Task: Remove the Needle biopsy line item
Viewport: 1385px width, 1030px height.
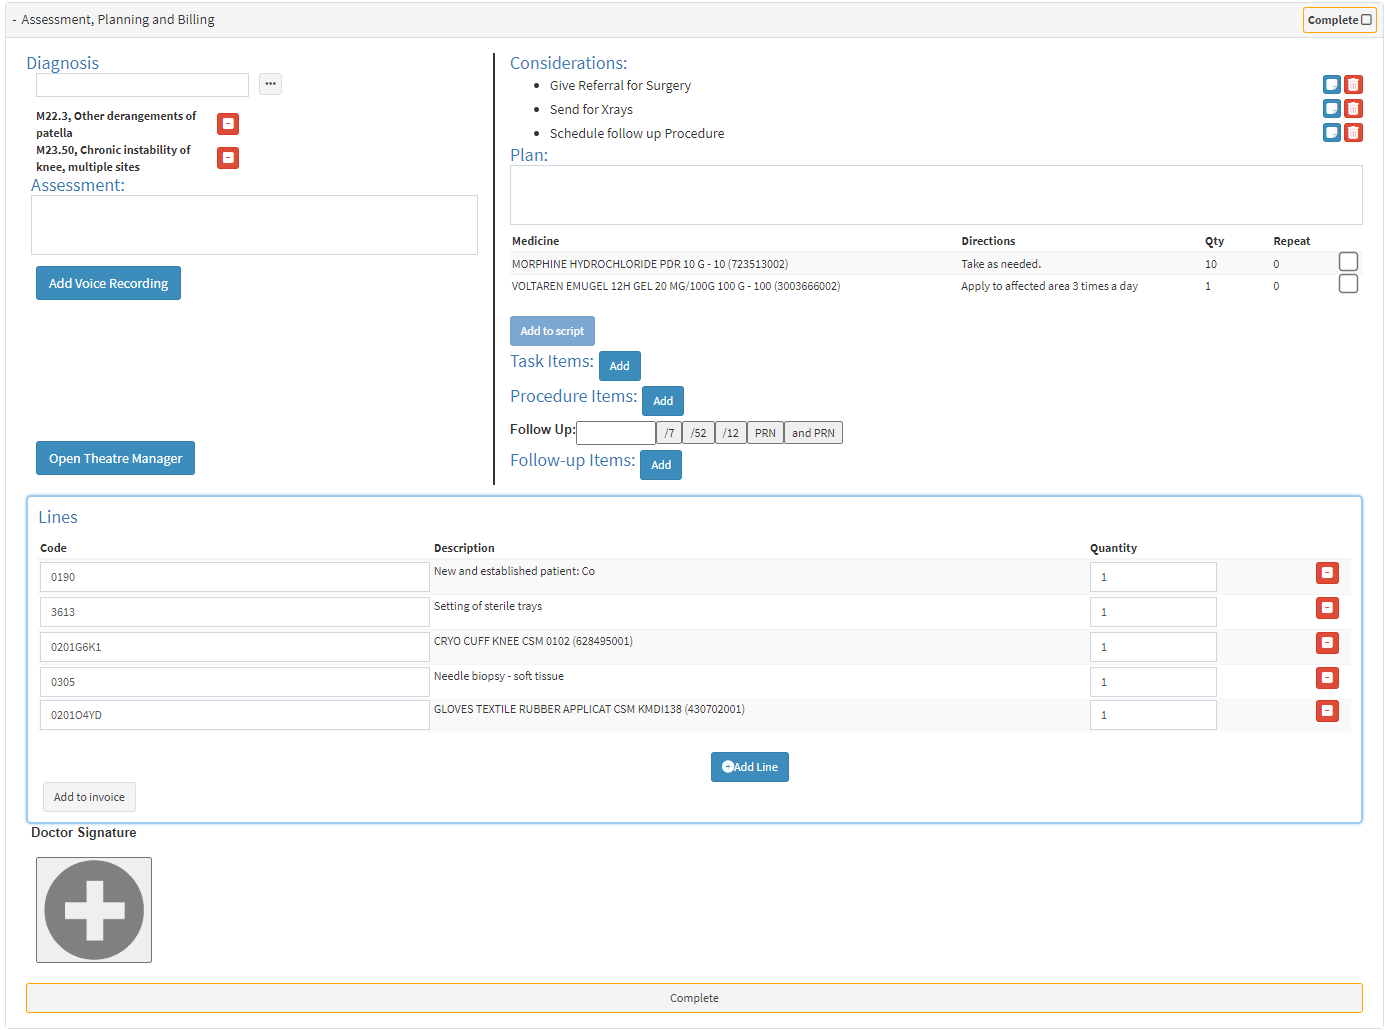Action: pos(1327,678)
